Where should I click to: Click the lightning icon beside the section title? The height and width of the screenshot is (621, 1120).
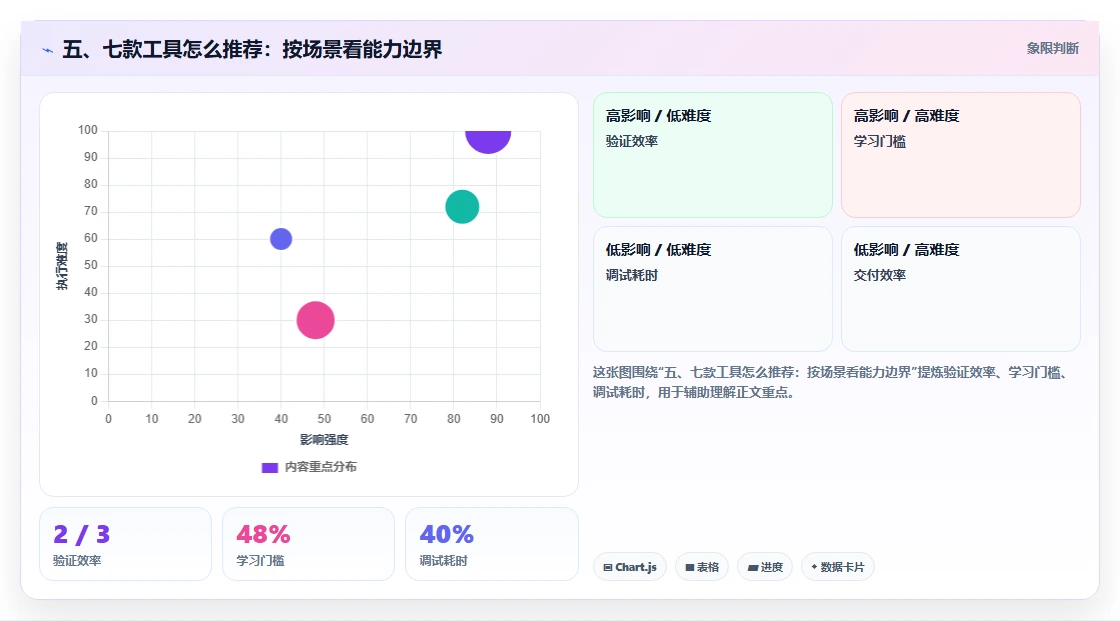point(48,50)
